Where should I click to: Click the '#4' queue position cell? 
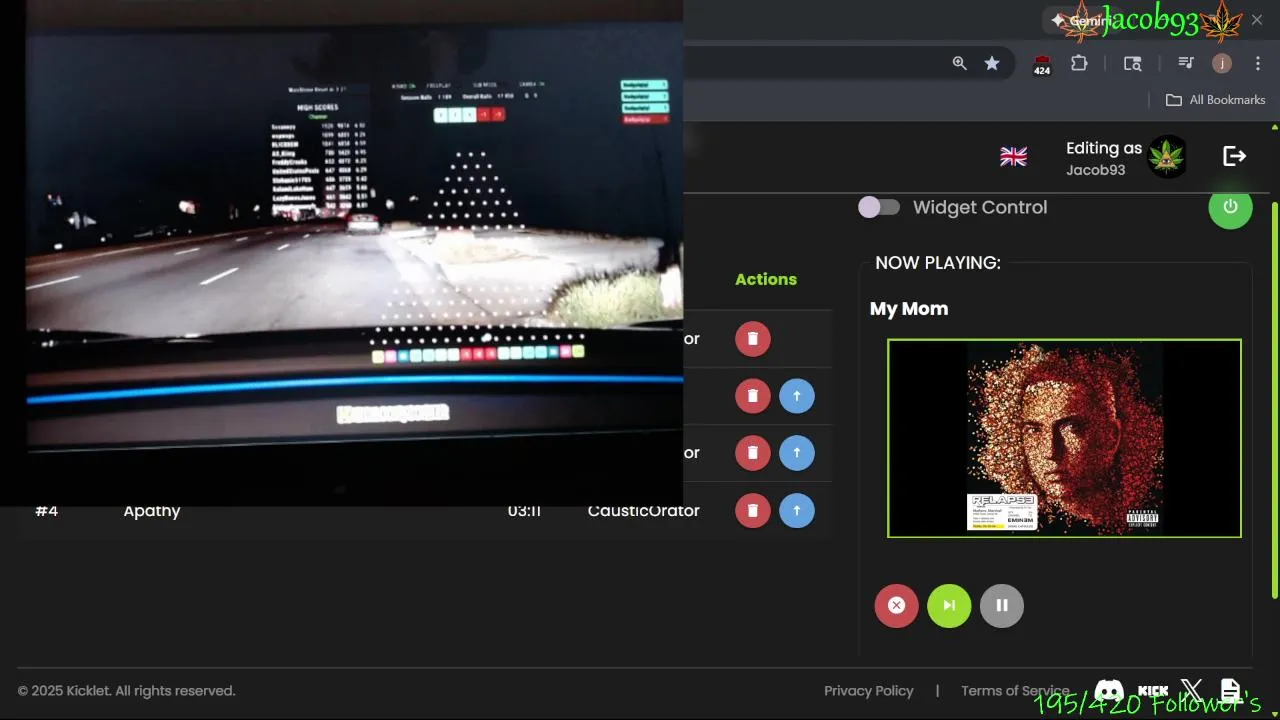pyautogui.click(x=47, y=511)
